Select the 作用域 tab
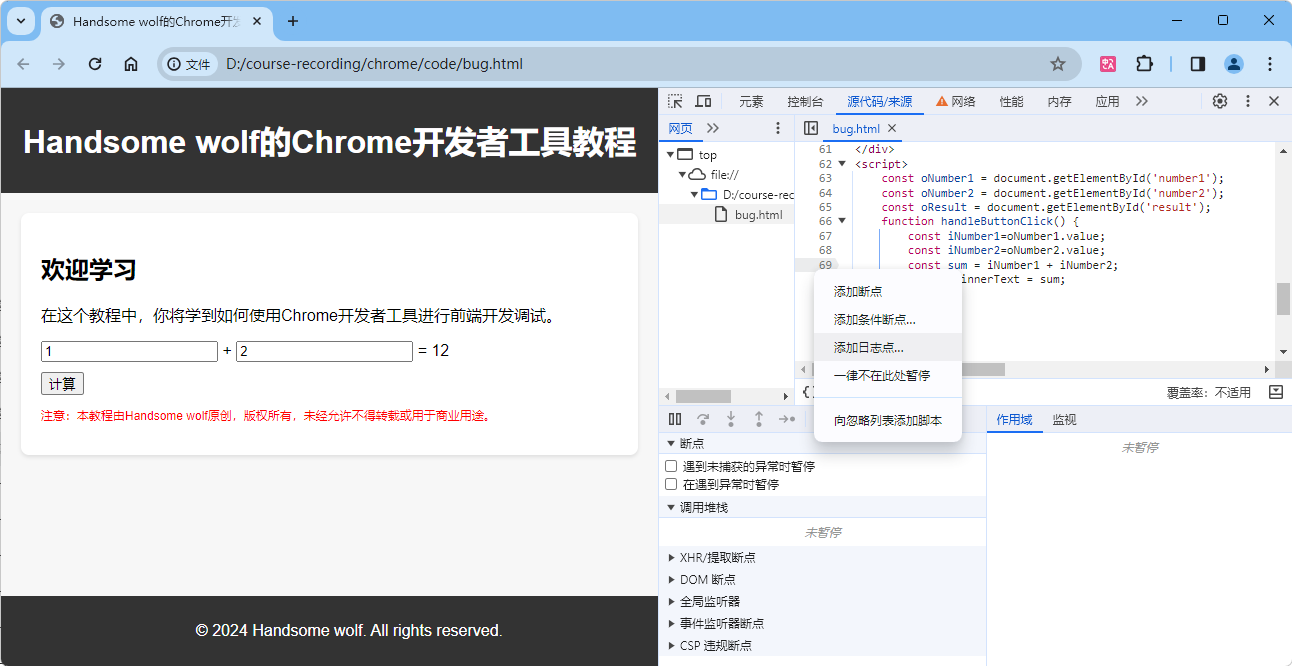1292x666 pixels. tap(1014, 420)
